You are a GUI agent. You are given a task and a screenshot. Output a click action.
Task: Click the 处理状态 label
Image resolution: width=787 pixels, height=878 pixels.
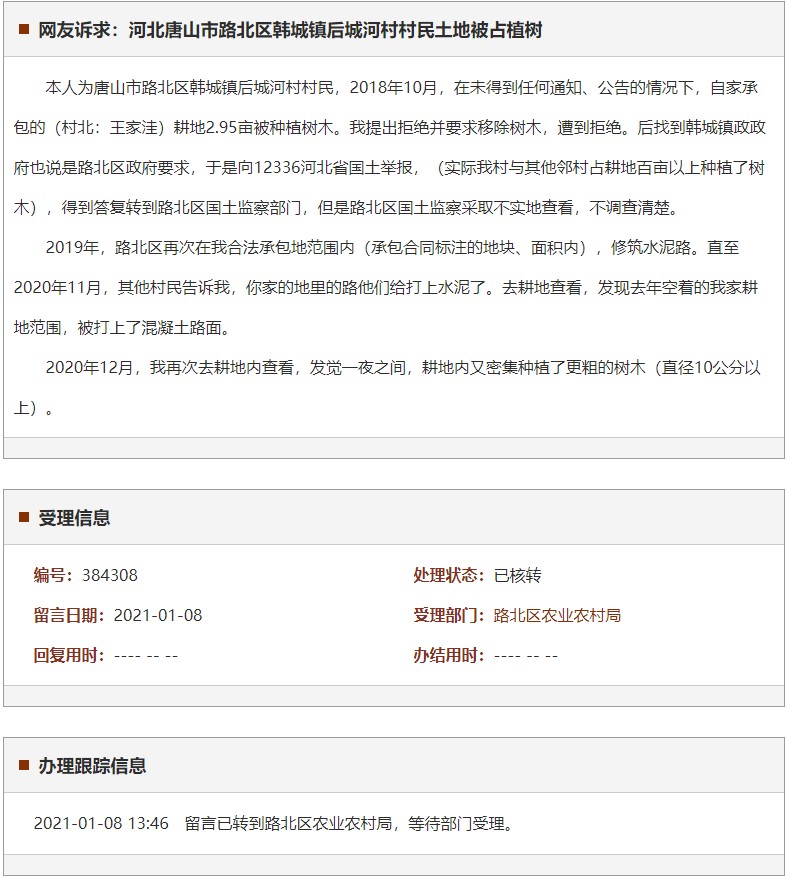click(449, 575)
